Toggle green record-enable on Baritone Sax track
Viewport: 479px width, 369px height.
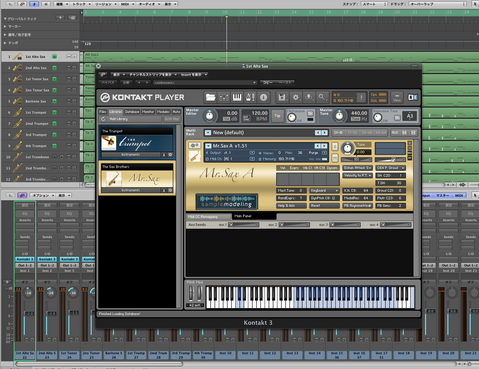54,101
